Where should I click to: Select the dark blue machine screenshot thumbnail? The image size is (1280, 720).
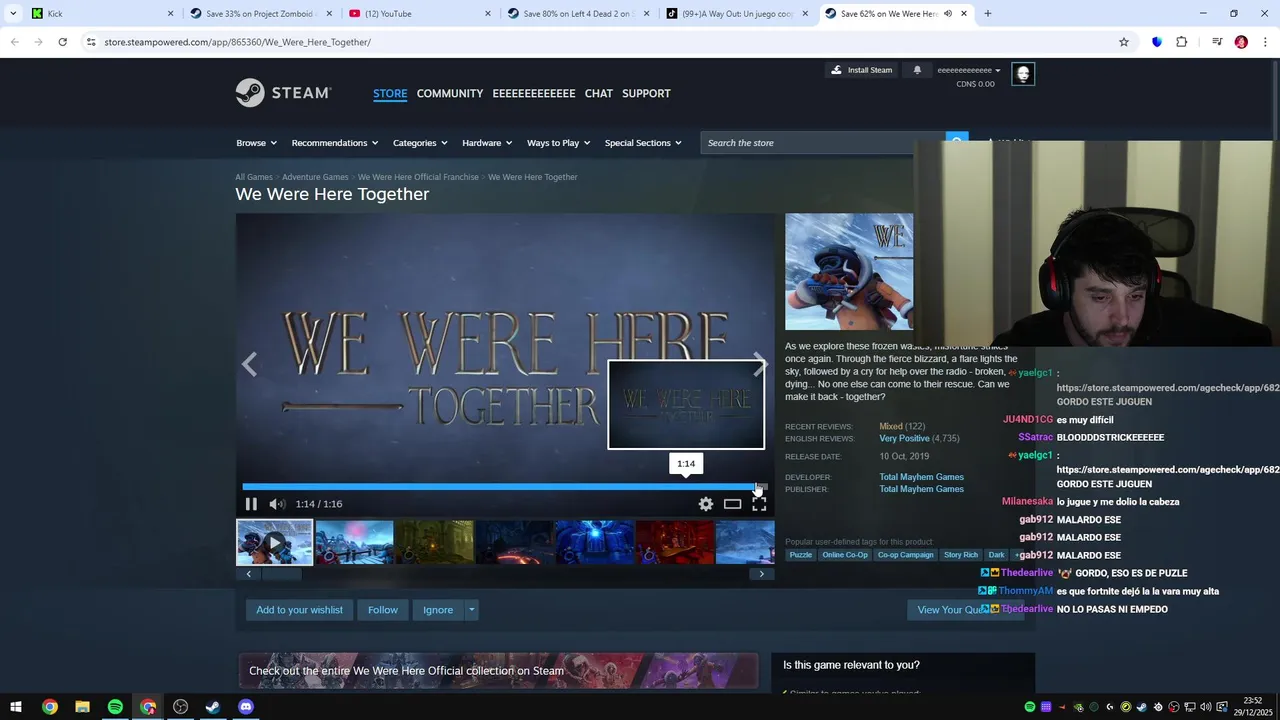(x=594, y=542)
